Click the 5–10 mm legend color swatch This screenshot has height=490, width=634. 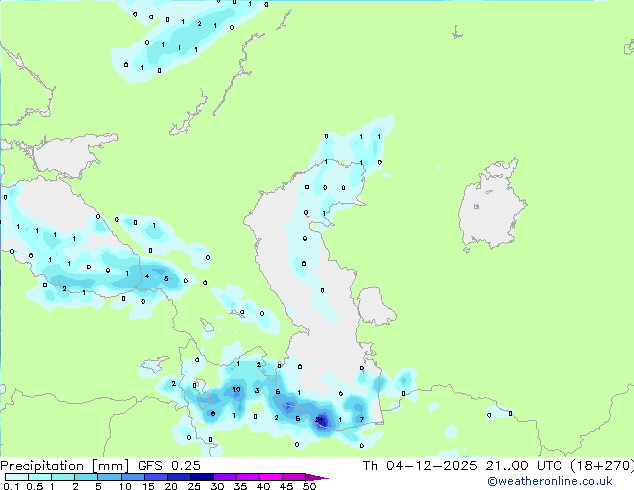[110, 477]
